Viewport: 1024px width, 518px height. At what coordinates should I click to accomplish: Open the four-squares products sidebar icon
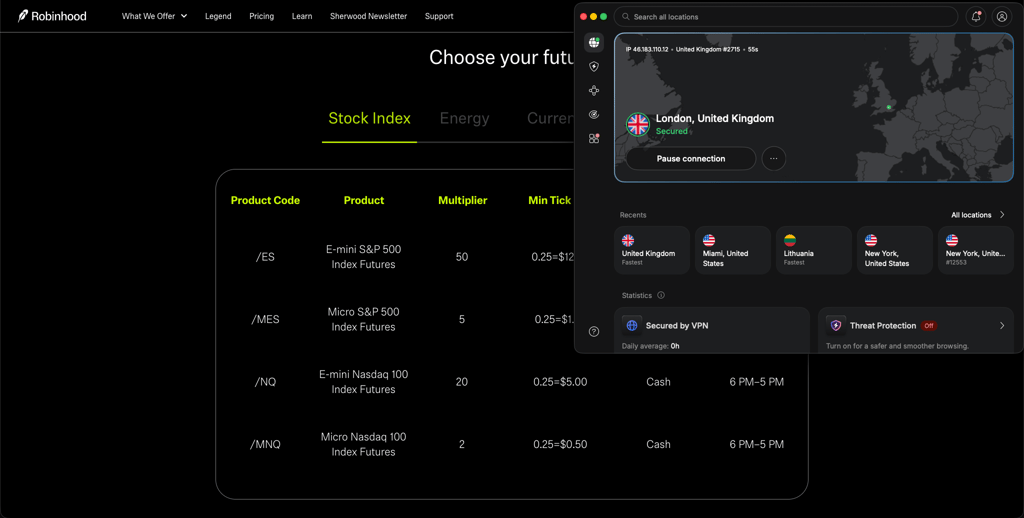tap(594, 138)
